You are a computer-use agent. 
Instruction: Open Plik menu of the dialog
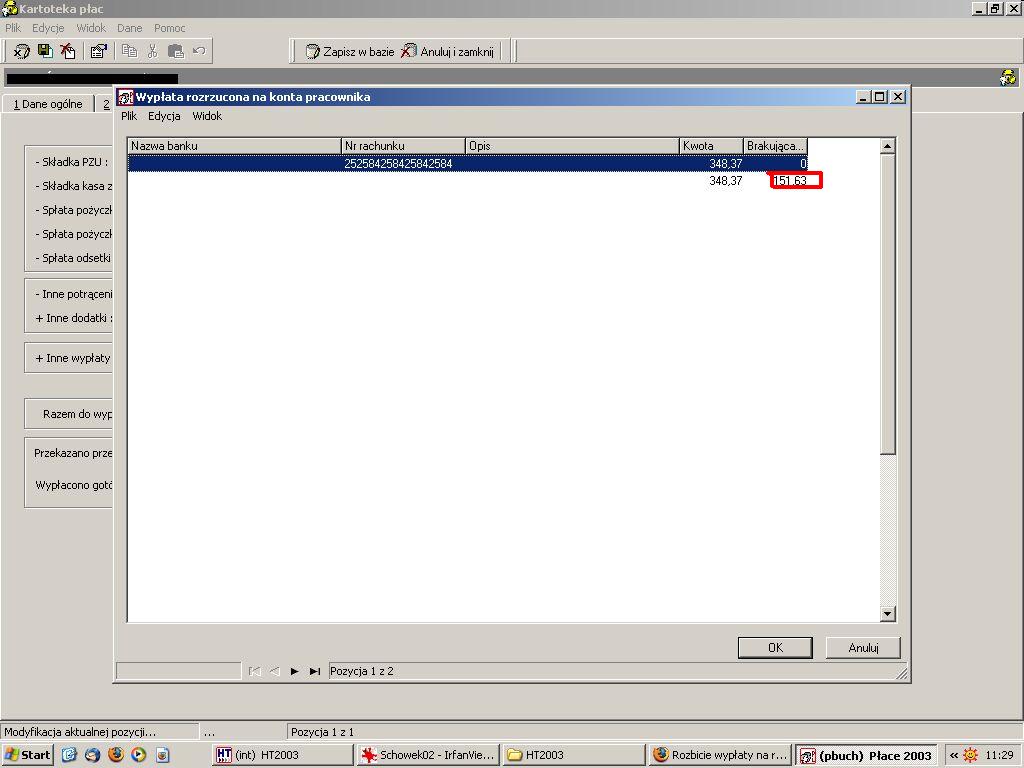[x=129, y=116]
